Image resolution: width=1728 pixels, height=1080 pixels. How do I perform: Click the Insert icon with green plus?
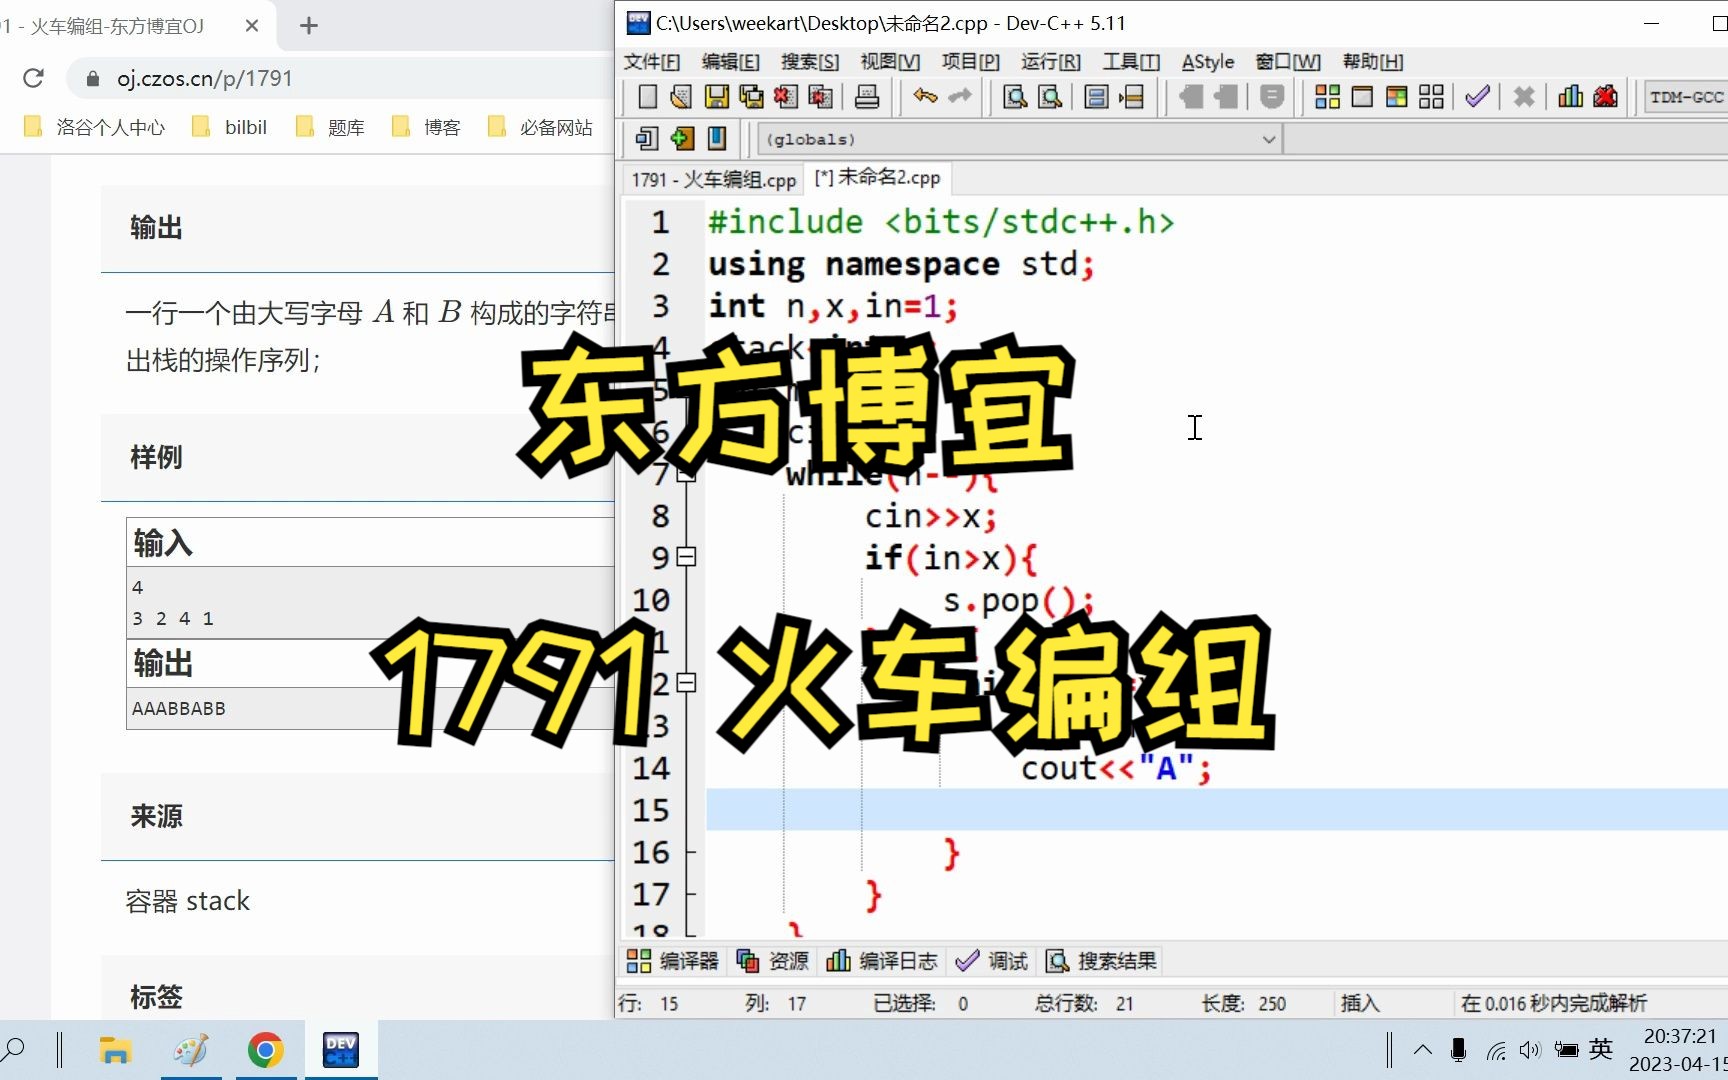682,138
